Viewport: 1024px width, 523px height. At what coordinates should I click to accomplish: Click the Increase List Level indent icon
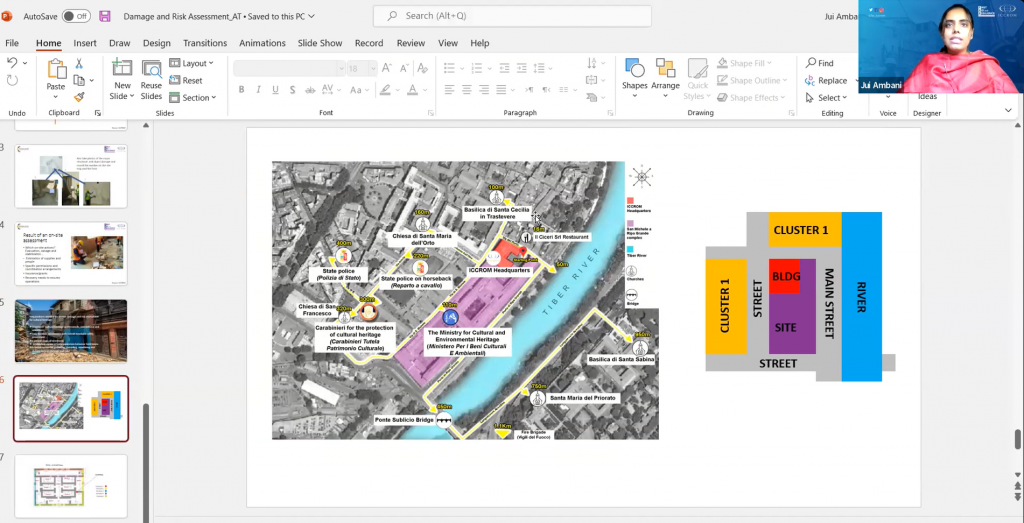point(521,68)
